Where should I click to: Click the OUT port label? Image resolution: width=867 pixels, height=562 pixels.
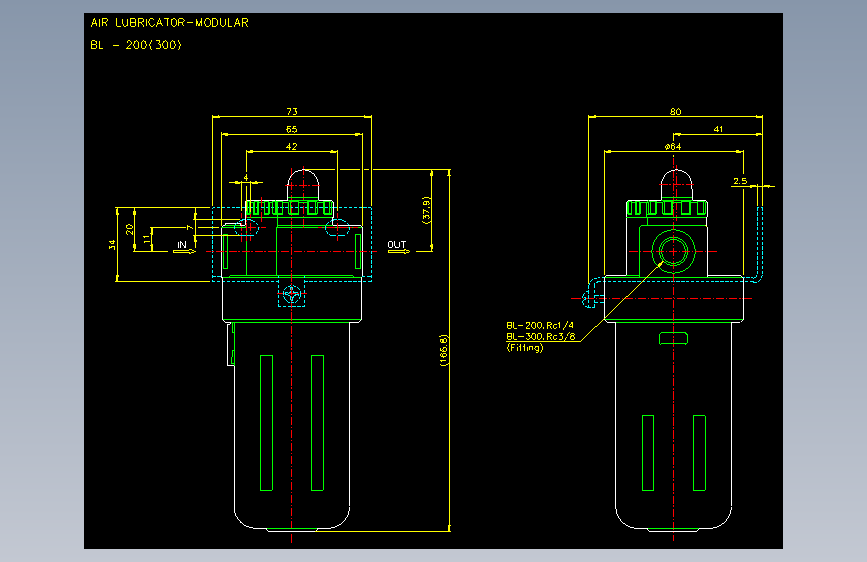[396, 244]
